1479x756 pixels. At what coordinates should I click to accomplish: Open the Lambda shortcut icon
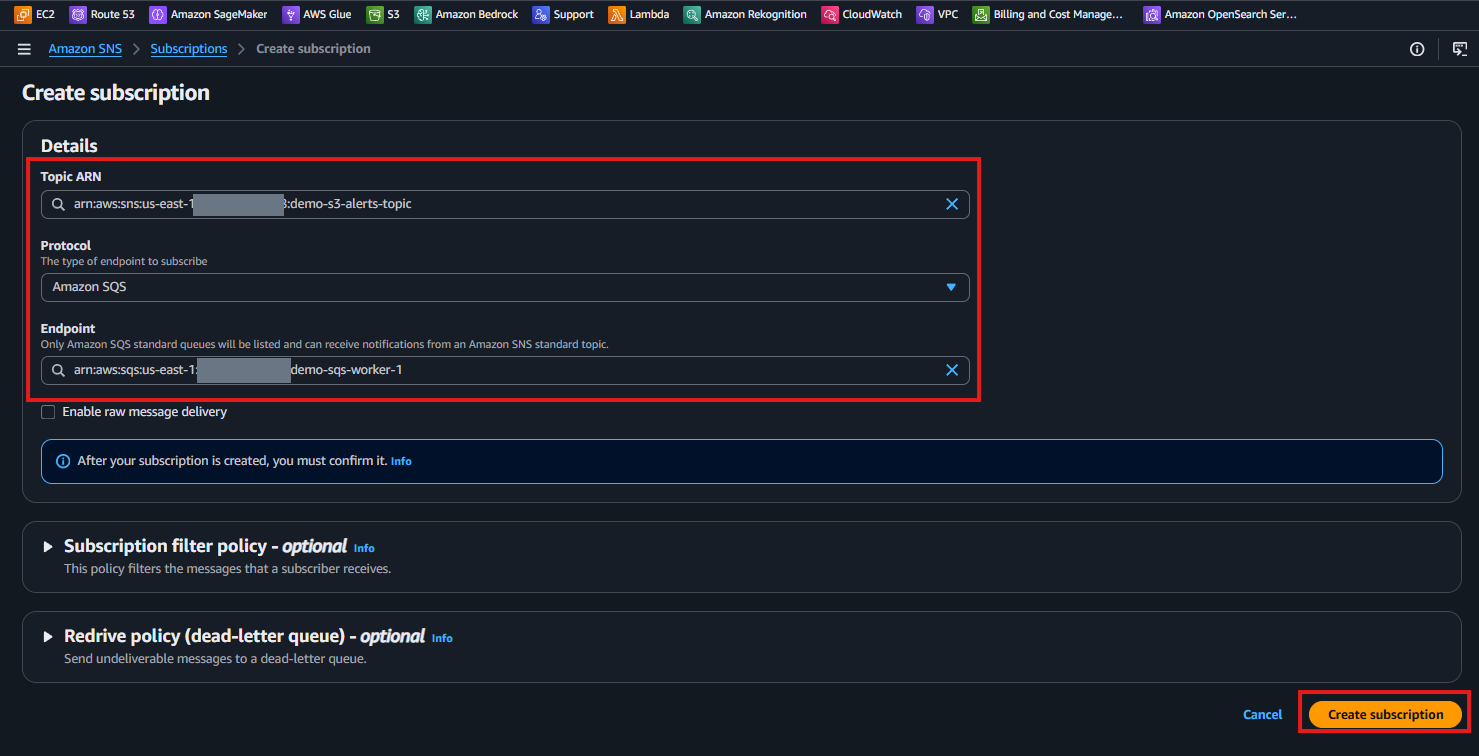[617, 15]
